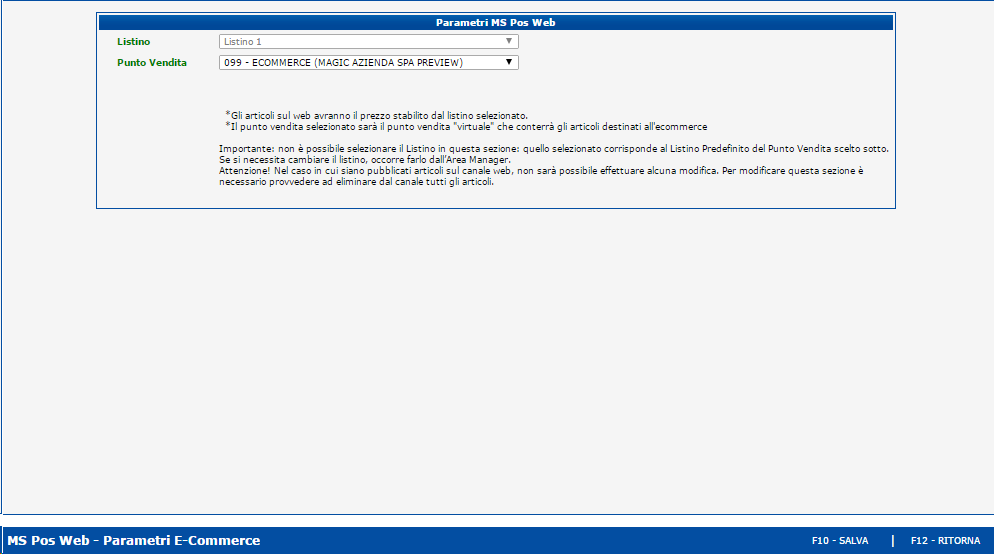The width and height of the screenshot is (994, 554).
Task: Click the MS Pos Web - Parametri E-Commerce title
Action: [134, 541]
